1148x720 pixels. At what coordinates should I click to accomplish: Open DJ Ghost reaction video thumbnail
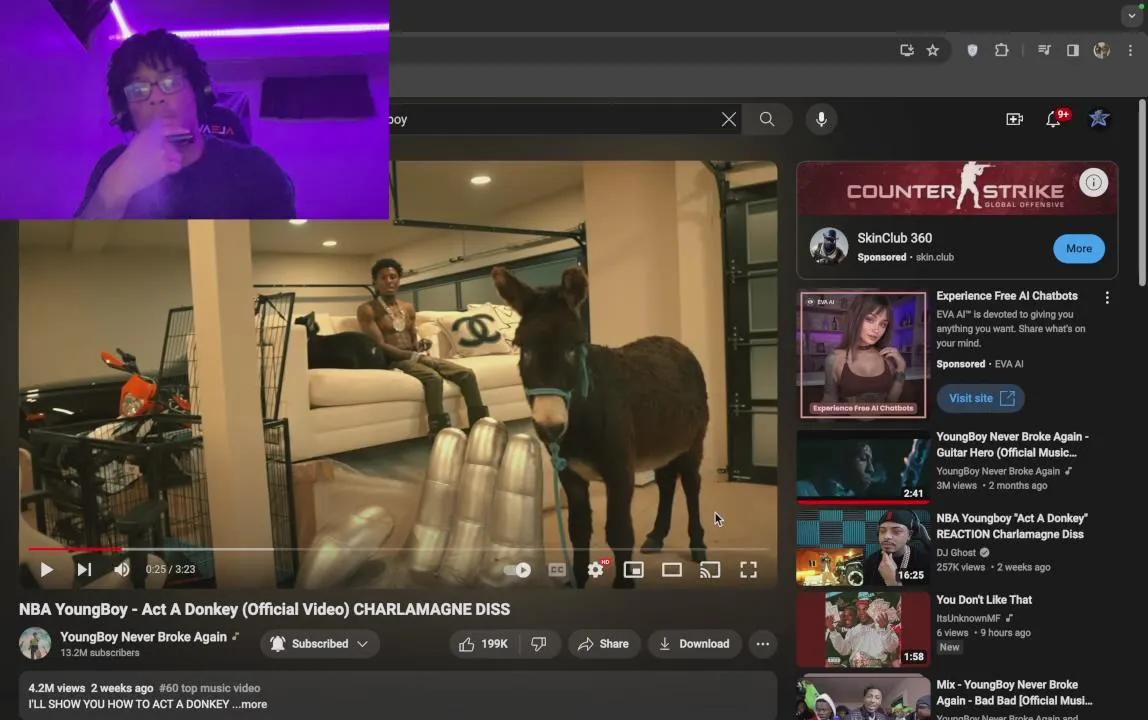[863, 548]
